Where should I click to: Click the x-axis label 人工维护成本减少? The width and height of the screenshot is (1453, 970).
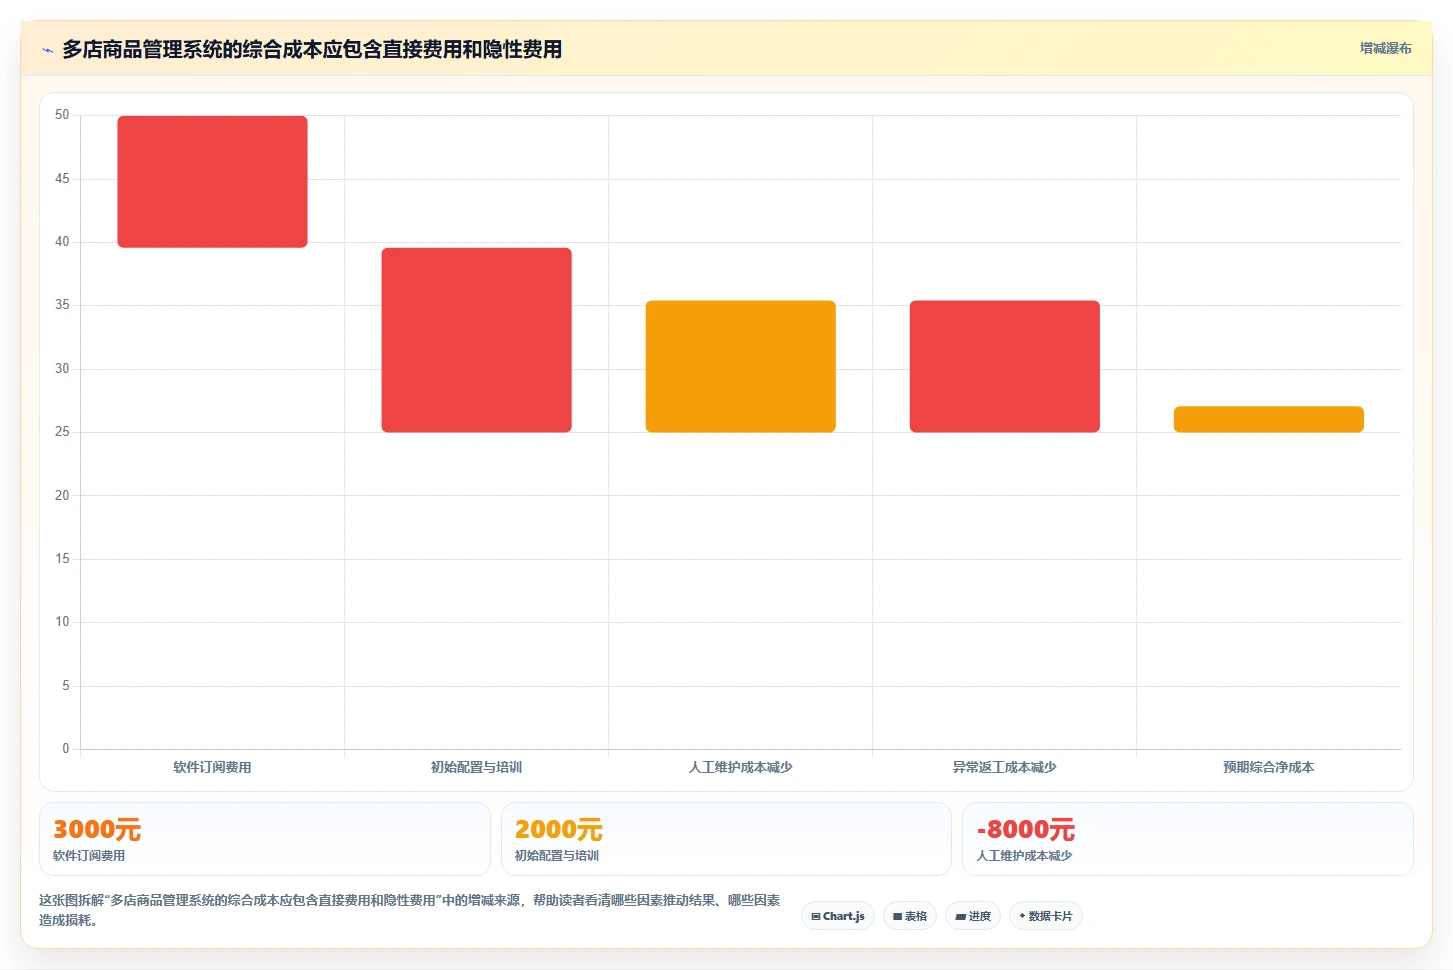[x=740, y=767]
